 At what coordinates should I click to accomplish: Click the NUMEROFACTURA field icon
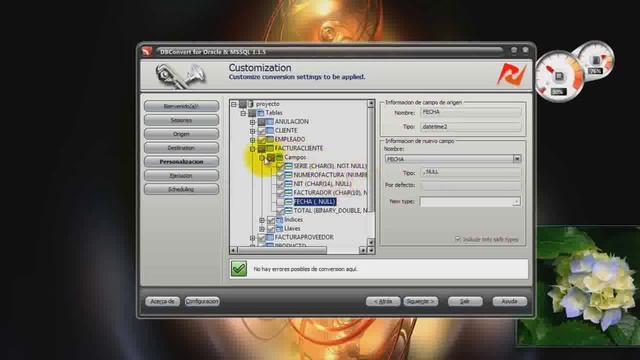point(289,175)
